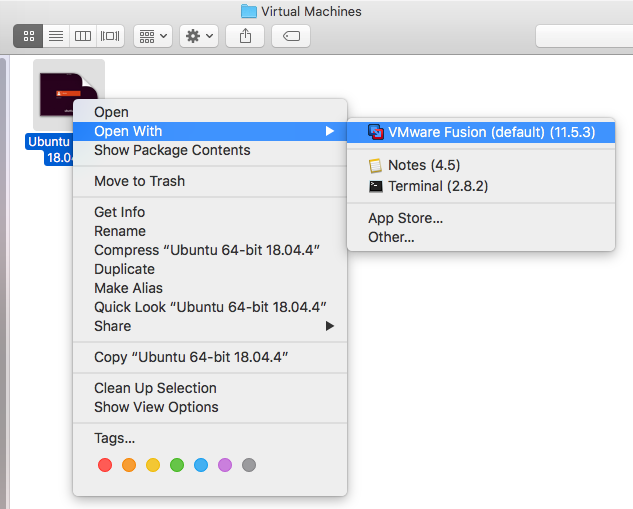633x509 pixels.
Task: Open with Terminal (2.8.2)
Action: (481, 186)
